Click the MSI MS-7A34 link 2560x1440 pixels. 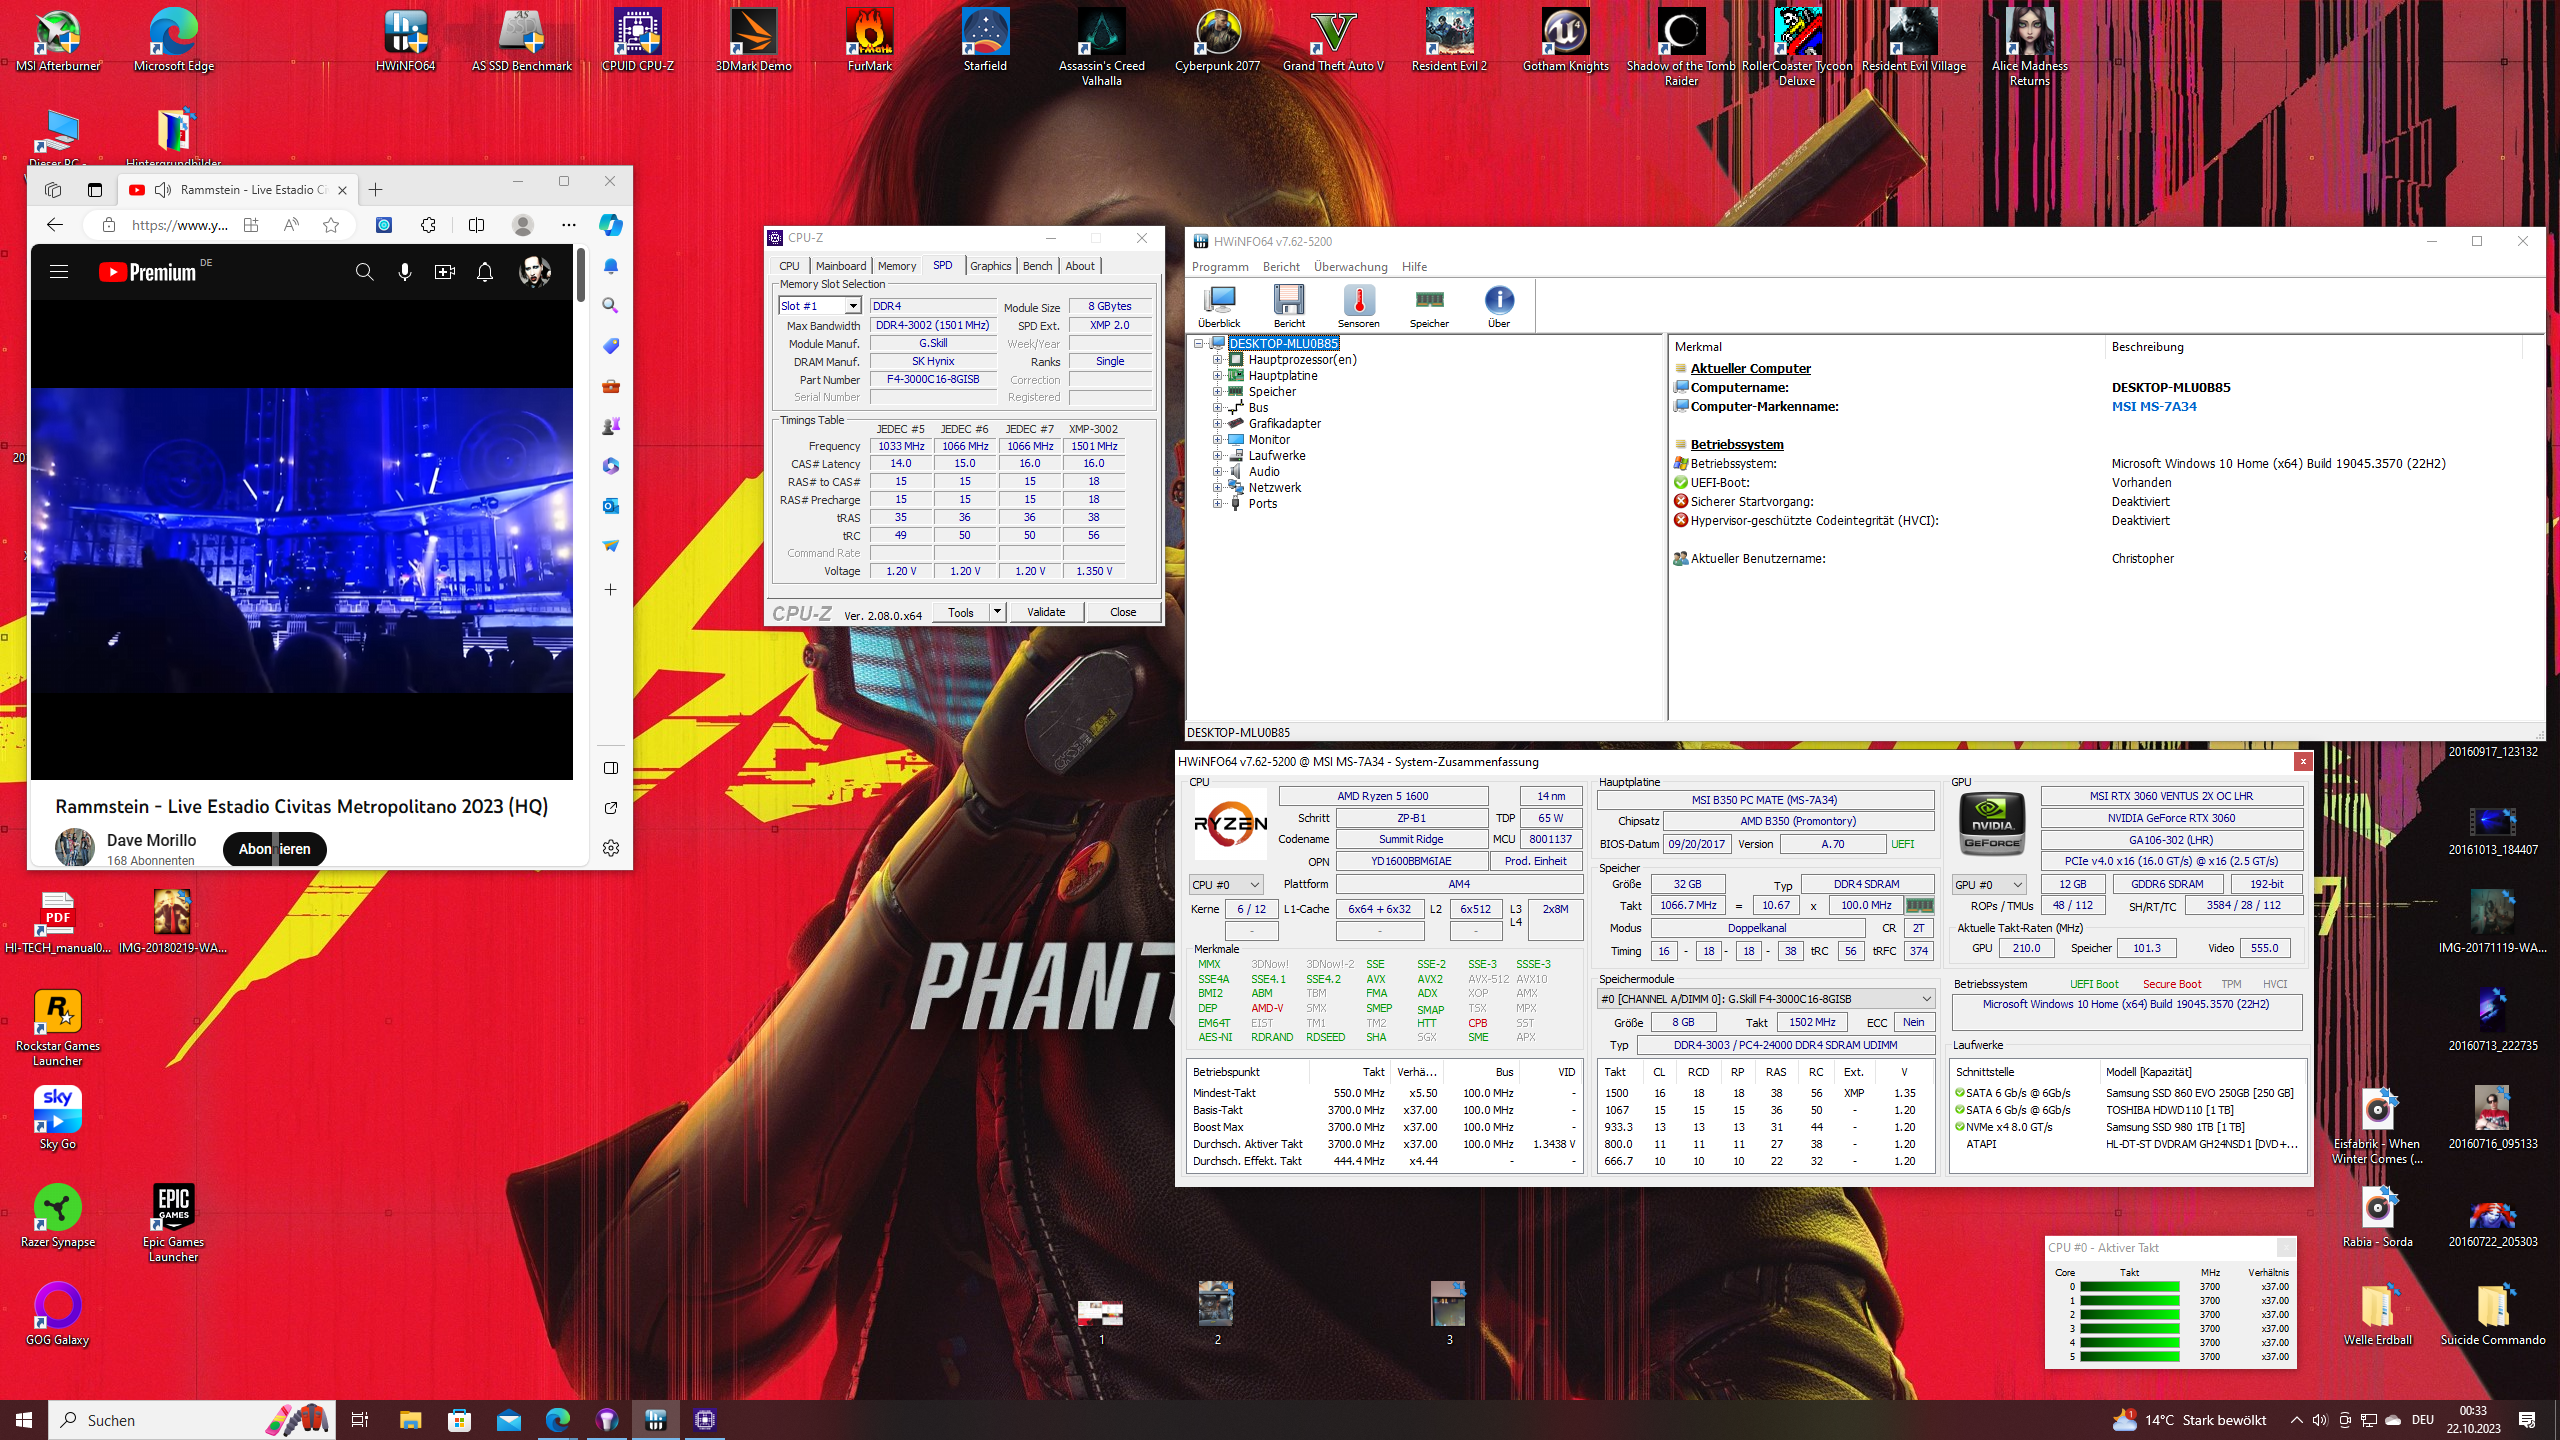(x=2153, y=407)
